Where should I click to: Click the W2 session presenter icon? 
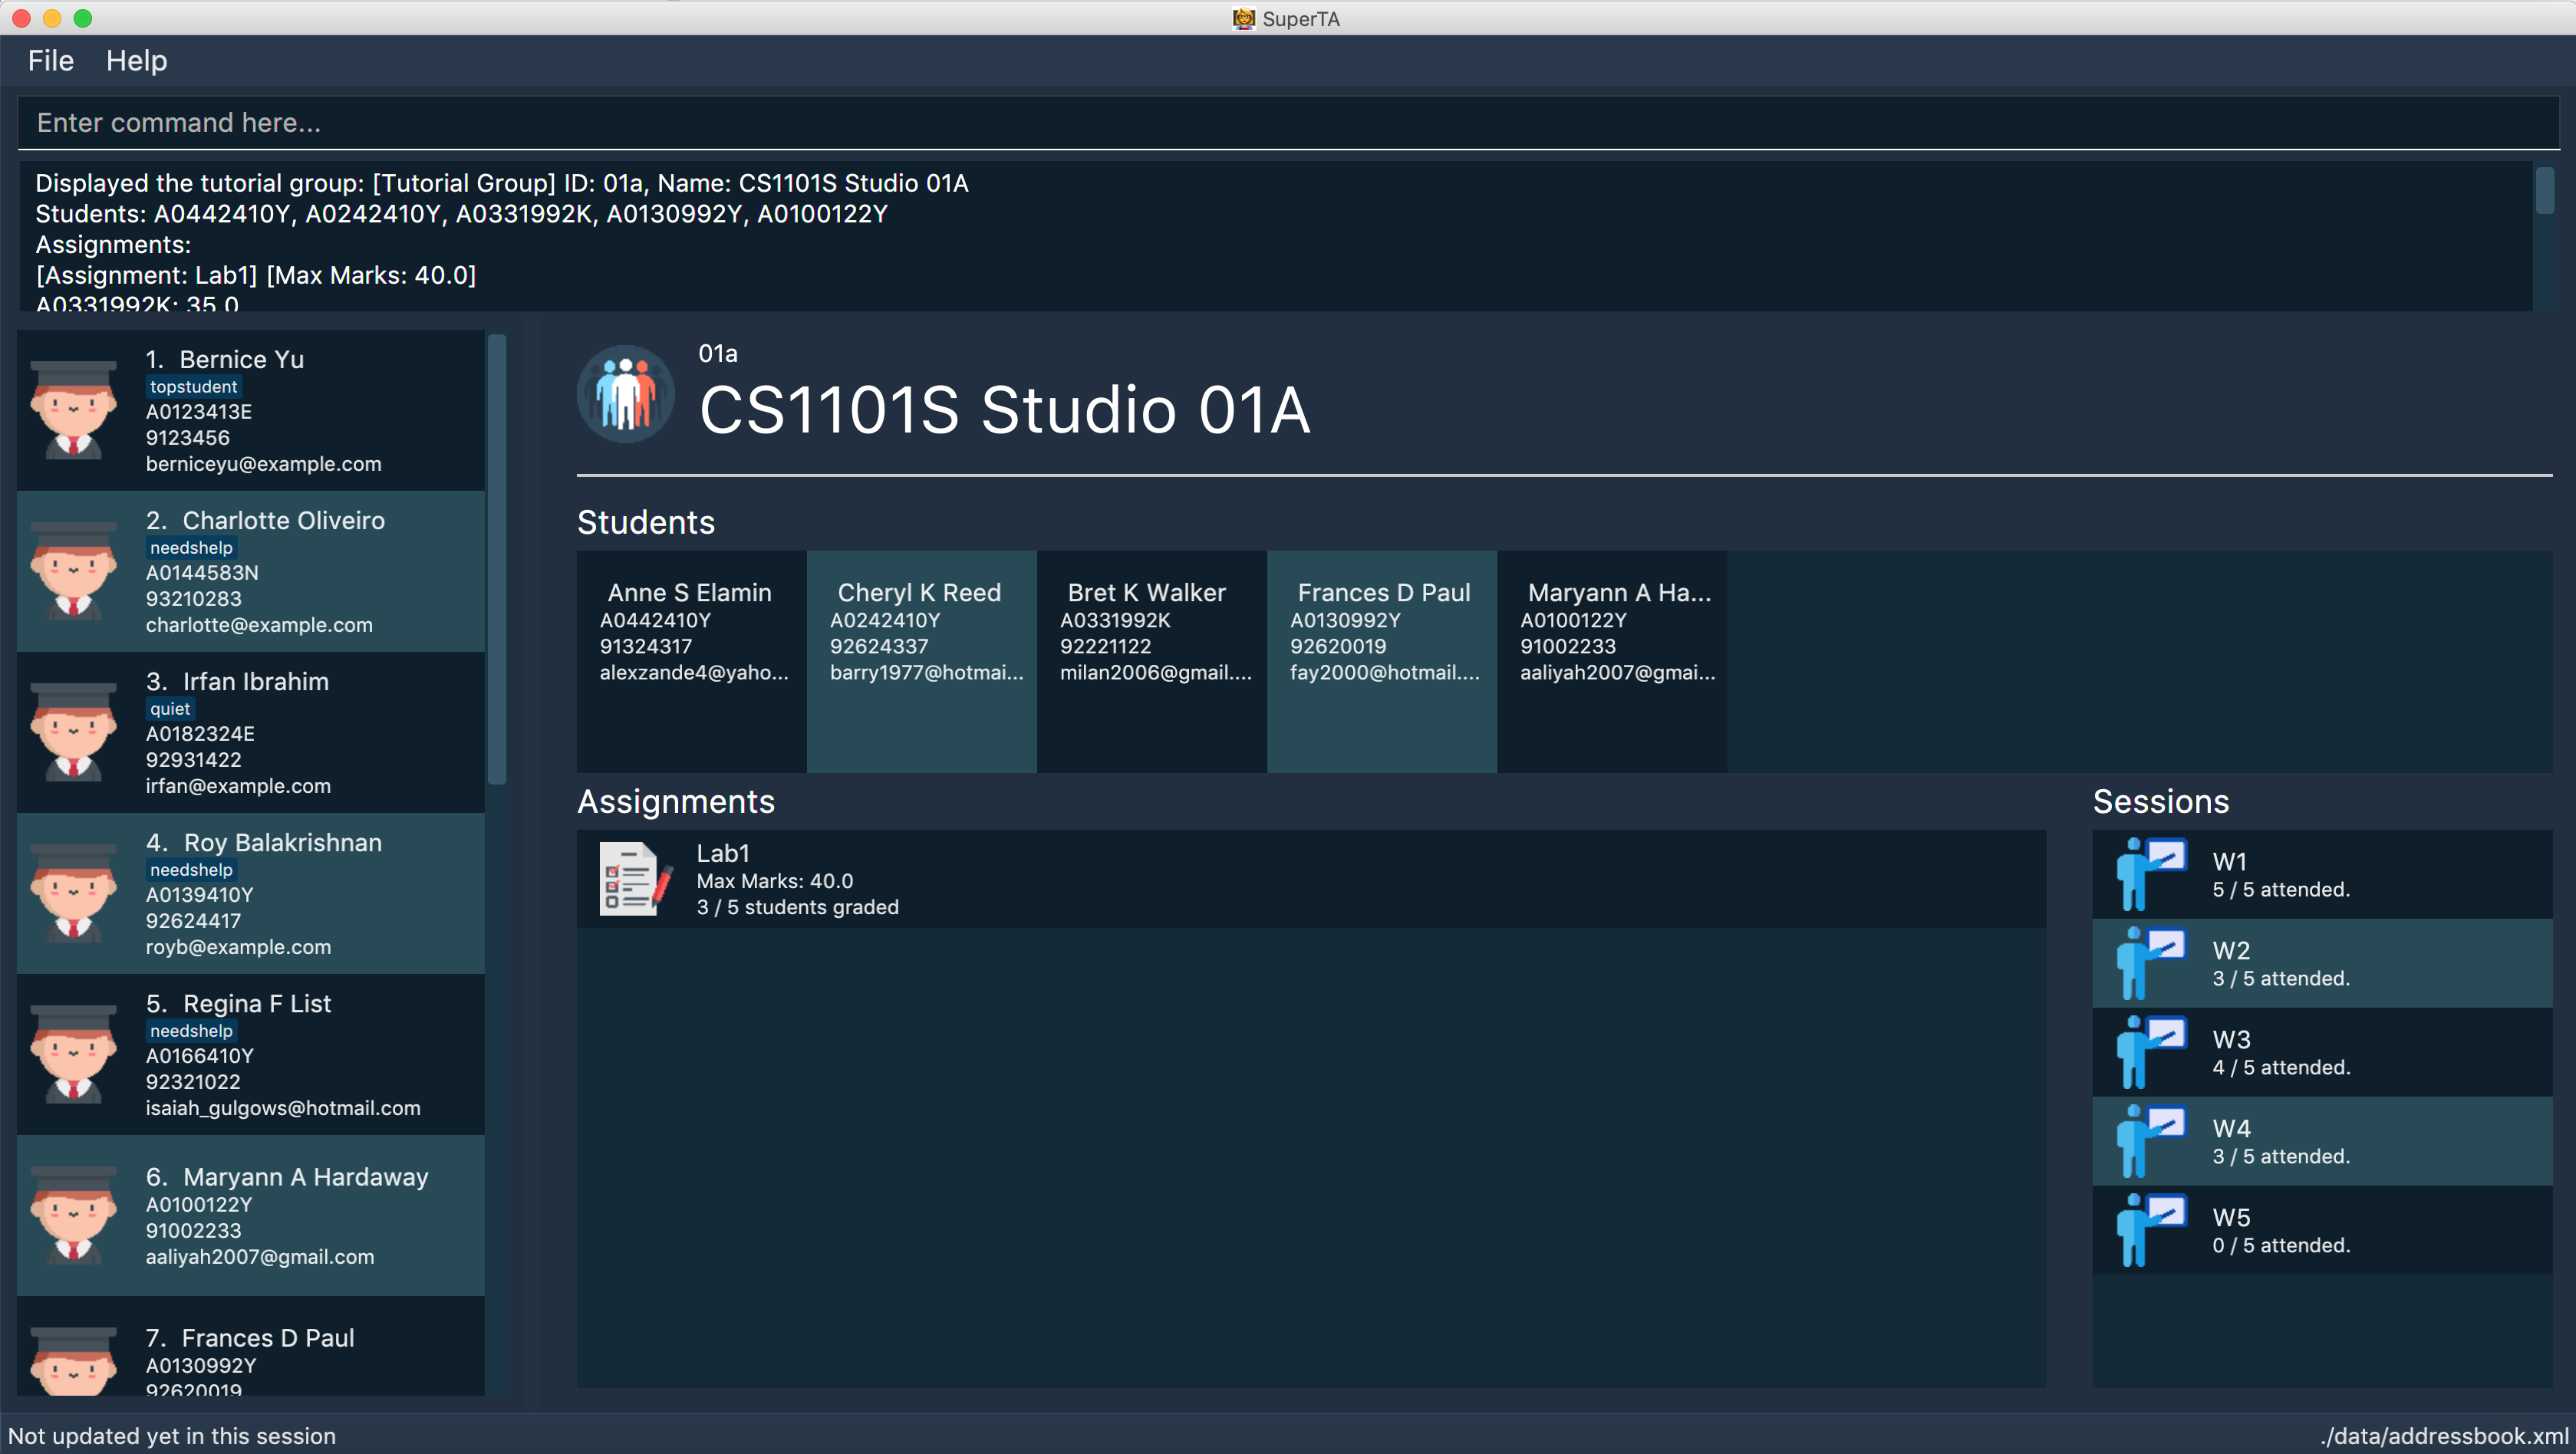(x=2151, y=963)
